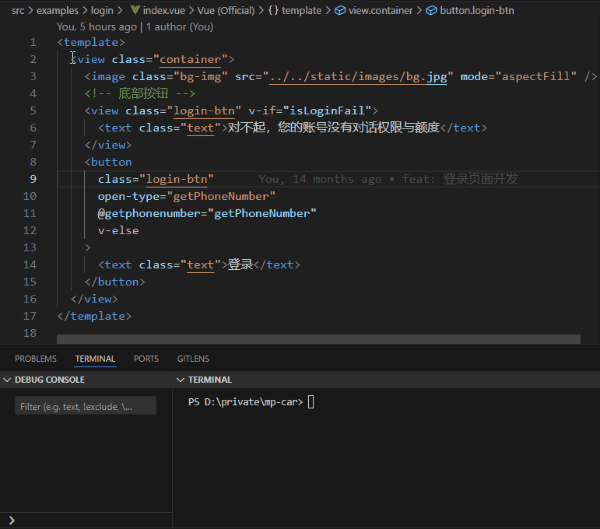
Task: Switch to the PROBLEMS tab
Action: tap(36, 359)
